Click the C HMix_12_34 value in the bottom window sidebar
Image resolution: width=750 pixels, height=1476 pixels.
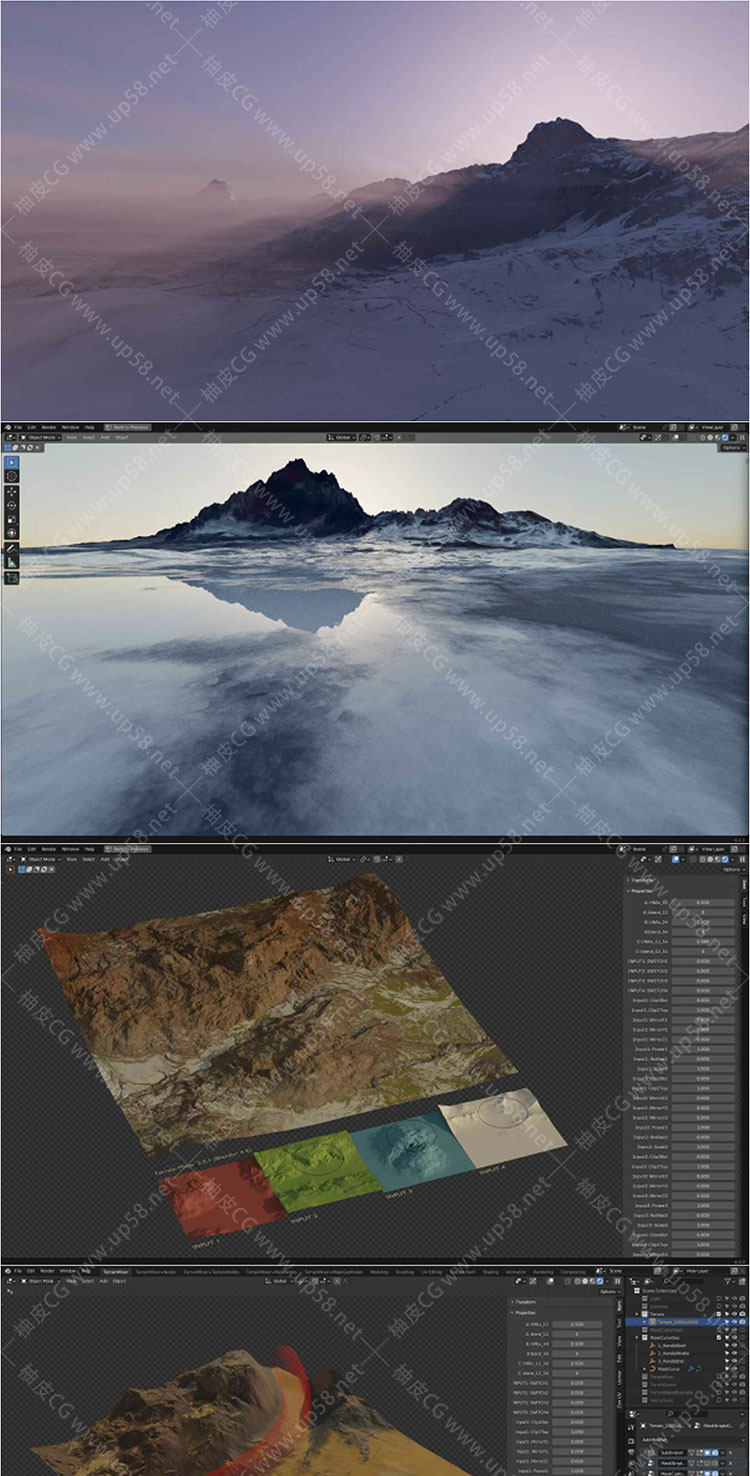577,1363
